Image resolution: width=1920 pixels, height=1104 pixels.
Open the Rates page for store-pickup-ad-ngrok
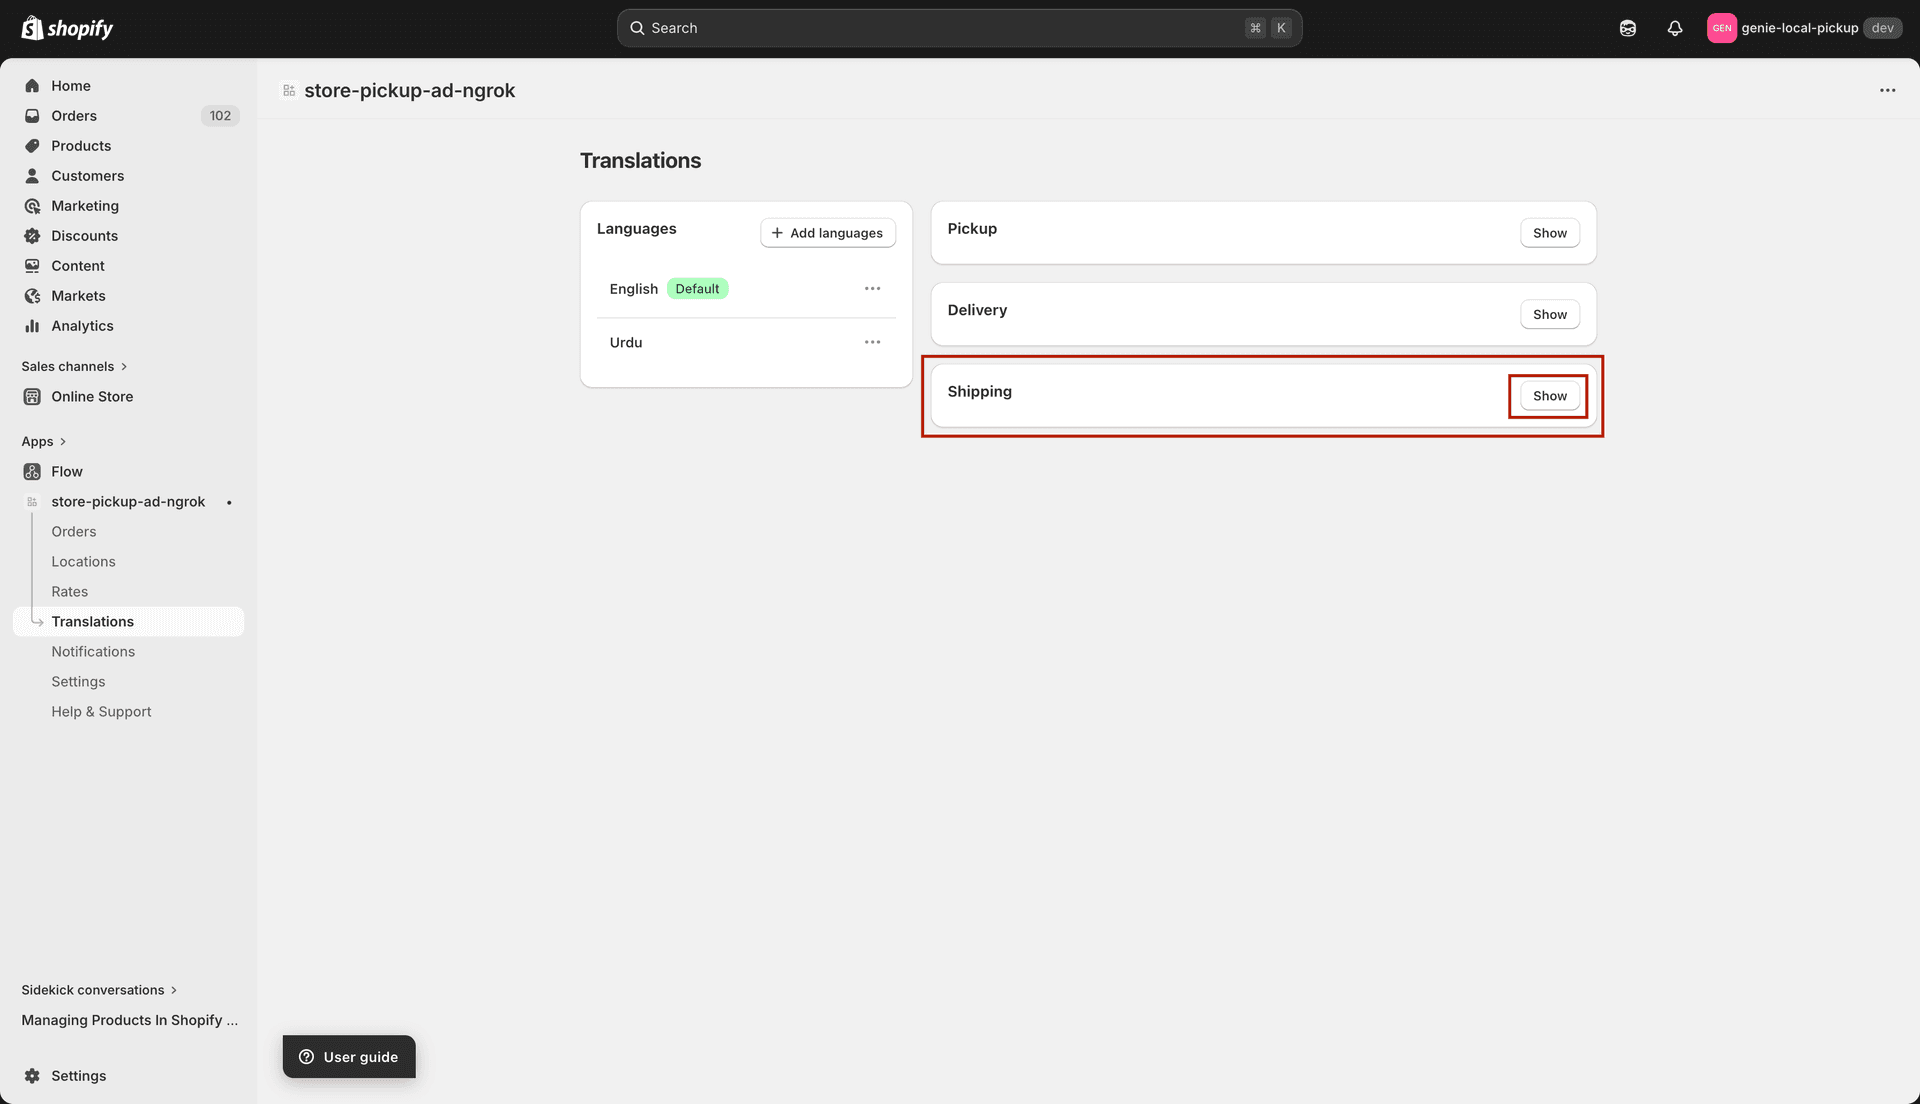pos(69,591)
